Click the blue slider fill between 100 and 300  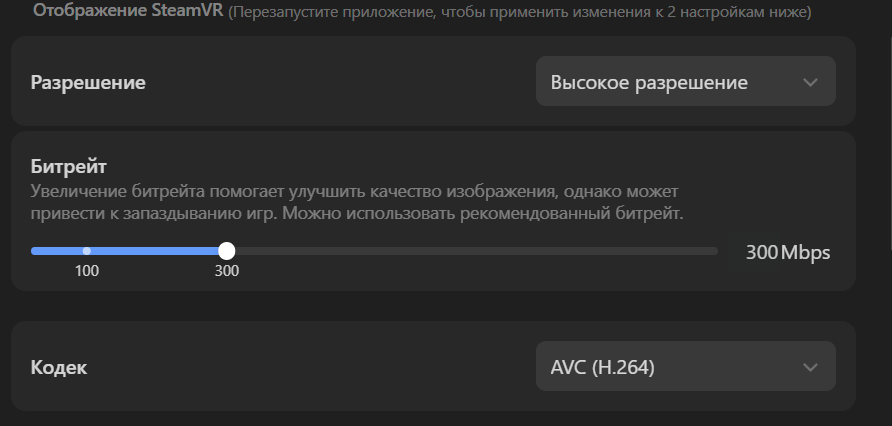[x=155, y=251]
